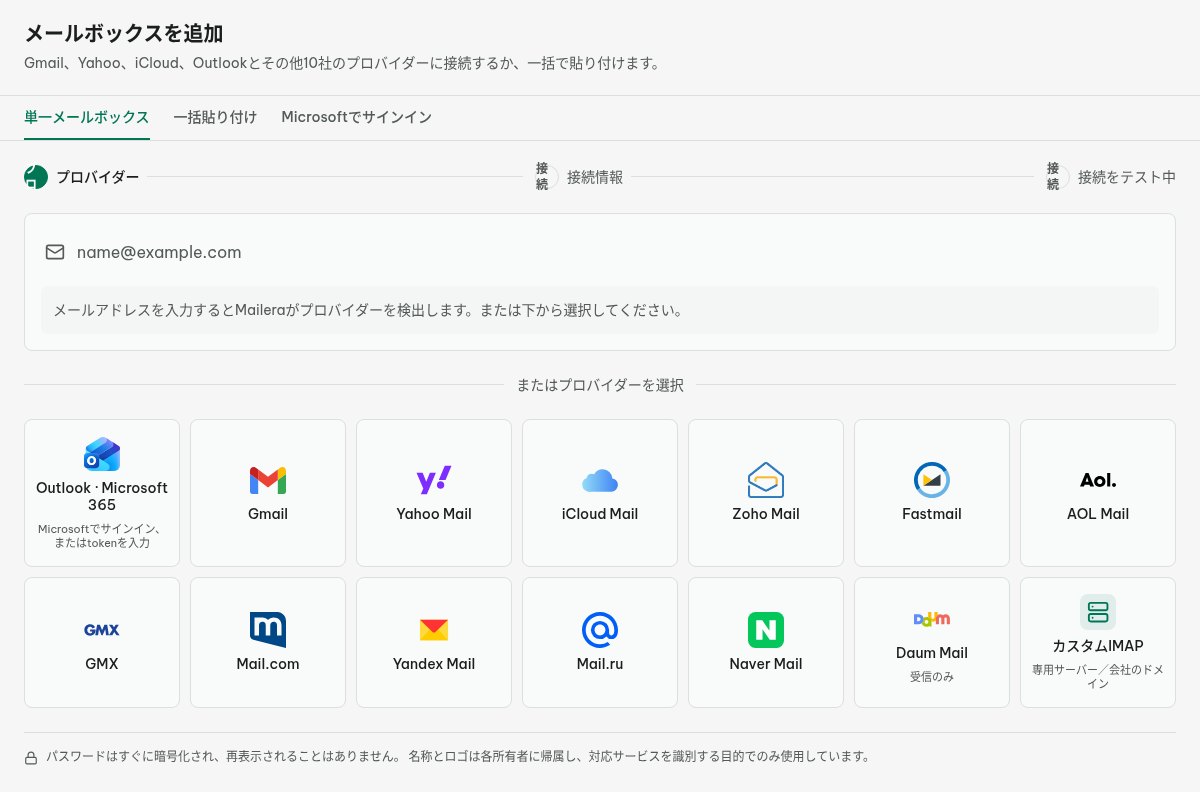The image size is (1200, 792).
Task: Click the またはプロバイダーを選択 divider label
Action: point(600,385)
